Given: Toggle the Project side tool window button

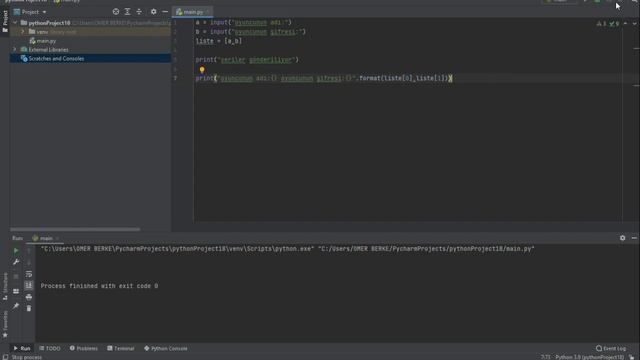Looking at the screenshot, I should [x=5, y=21].
